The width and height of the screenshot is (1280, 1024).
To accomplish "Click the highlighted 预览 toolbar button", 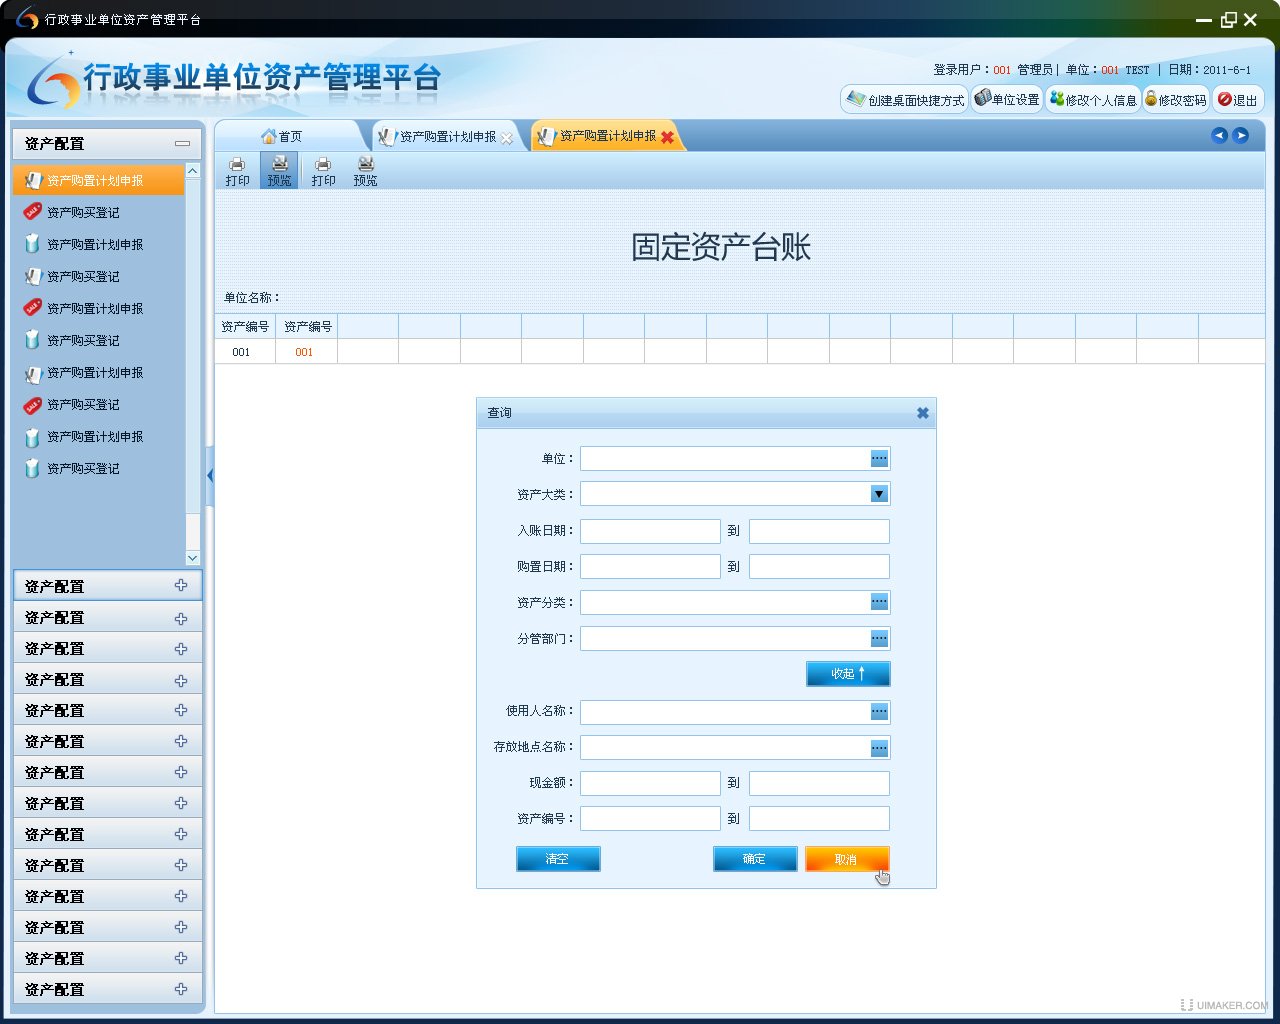I will pos(279,171).
